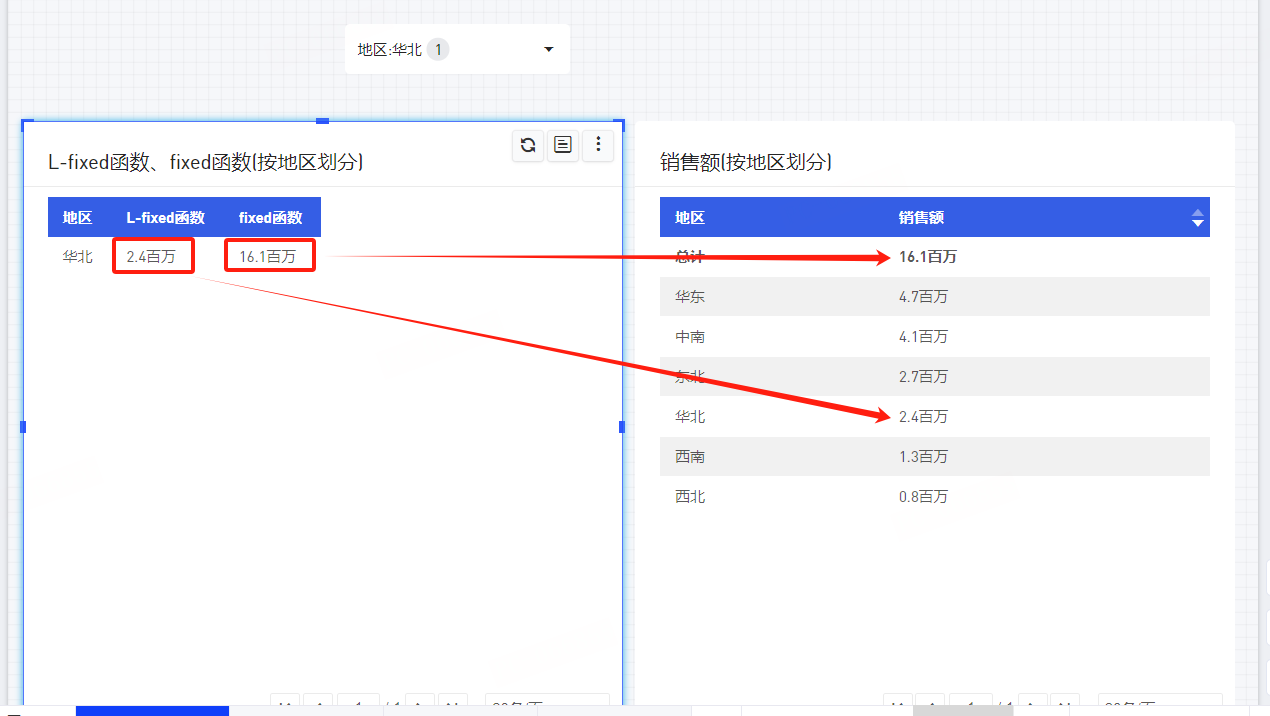
Task: Click the sort arrows on 销售额 column
Action: pyautogui.click(x=1197, y=217)
